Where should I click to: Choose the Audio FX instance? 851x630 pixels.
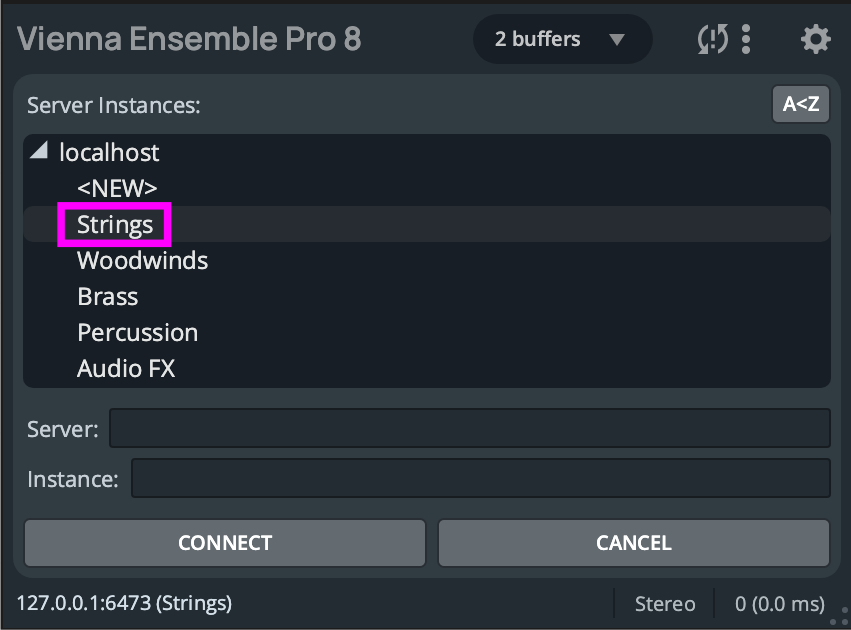126,368
